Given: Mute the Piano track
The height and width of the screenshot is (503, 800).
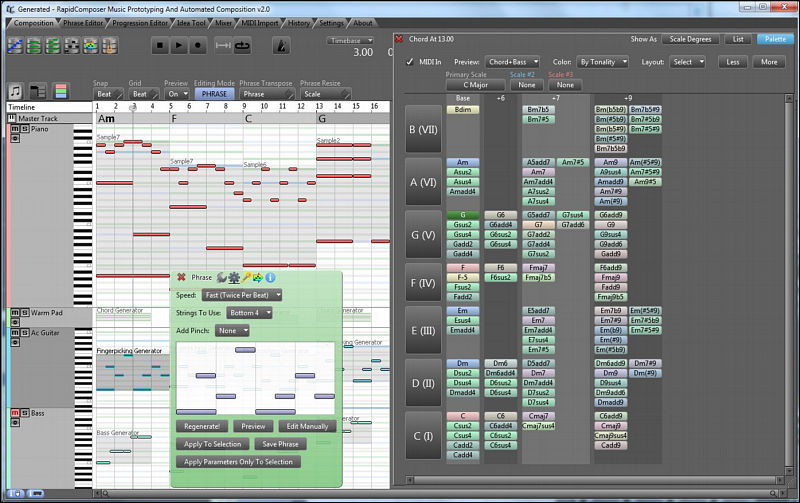Looking at the screenshot, I should pyautogui.click(x=15, y=129).
